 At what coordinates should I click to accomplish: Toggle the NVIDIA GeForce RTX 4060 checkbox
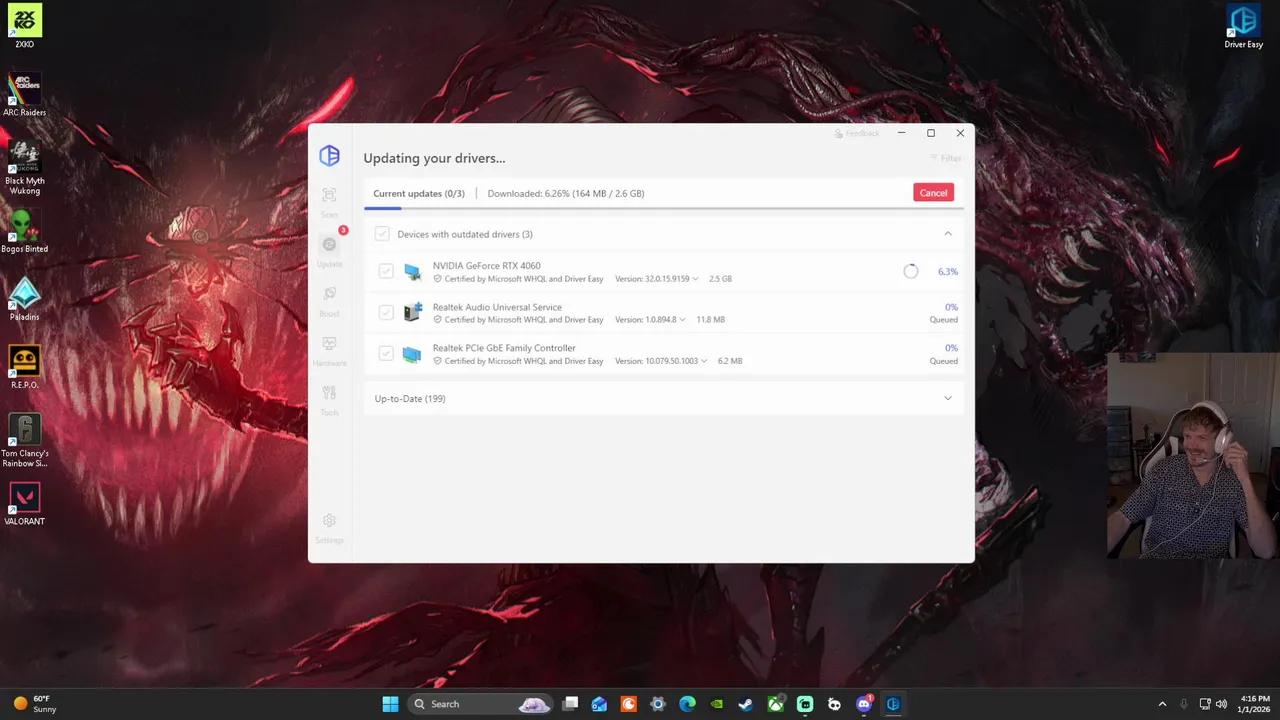coord(386,271)
